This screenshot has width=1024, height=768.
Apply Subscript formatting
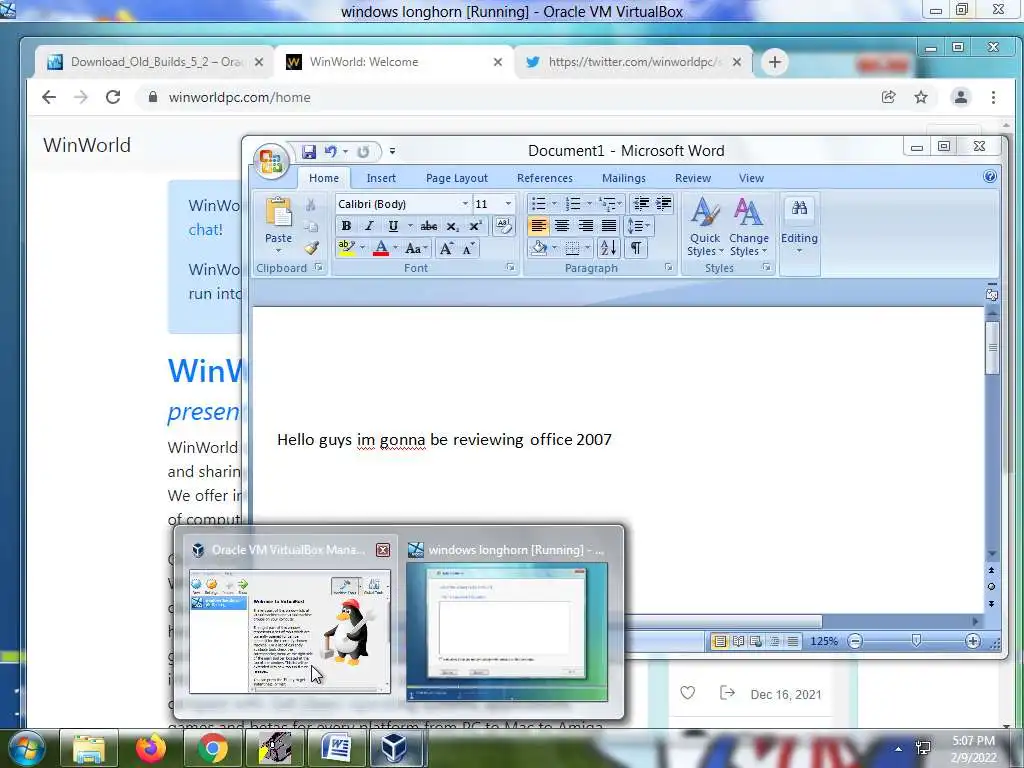point(452,226)
